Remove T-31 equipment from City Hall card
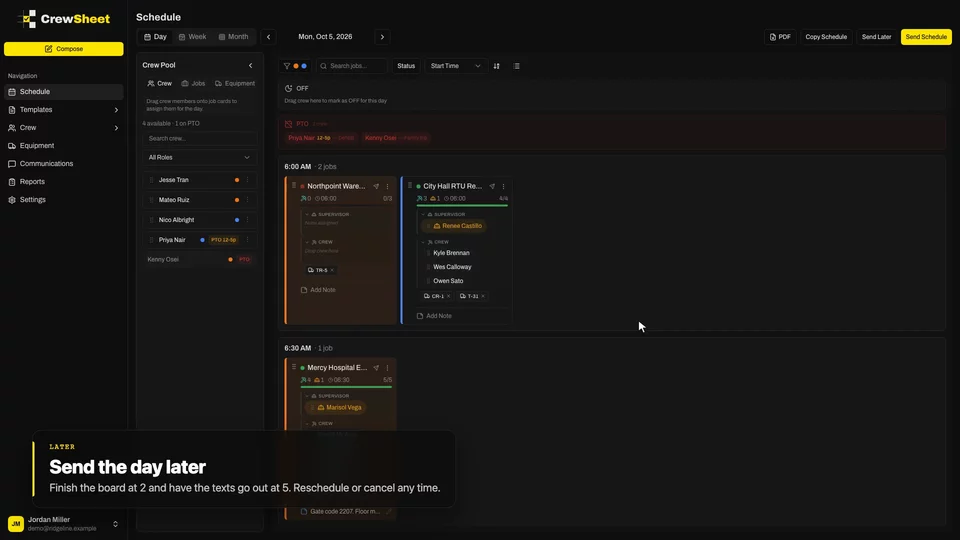Image resolution: width=960 pixels, height=540 pixels. pos(483,296)
